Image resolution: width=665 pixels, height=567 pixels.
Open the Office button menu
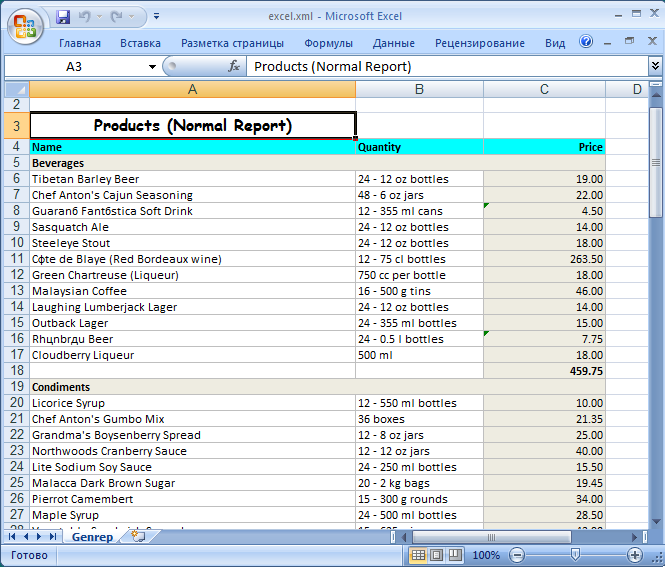pyautogui.click(x=25, y=26)
